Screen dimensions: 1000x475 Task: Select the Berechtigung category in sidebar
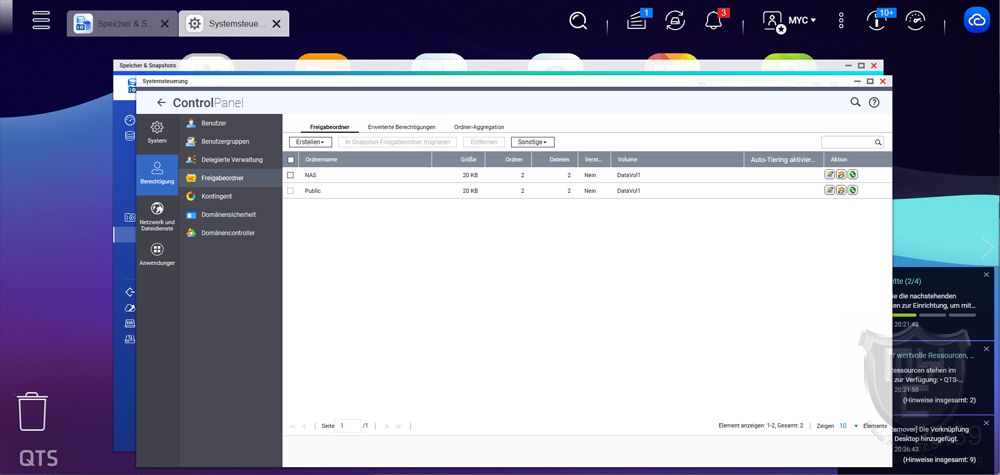pyautogui.click(x=157, y=173)
